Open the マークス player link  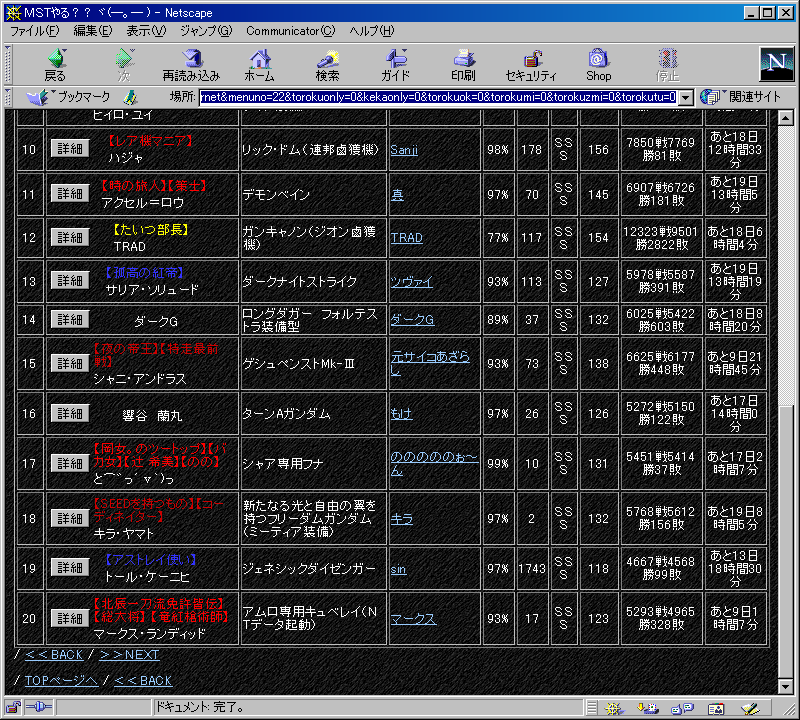[x=413, y=619]
